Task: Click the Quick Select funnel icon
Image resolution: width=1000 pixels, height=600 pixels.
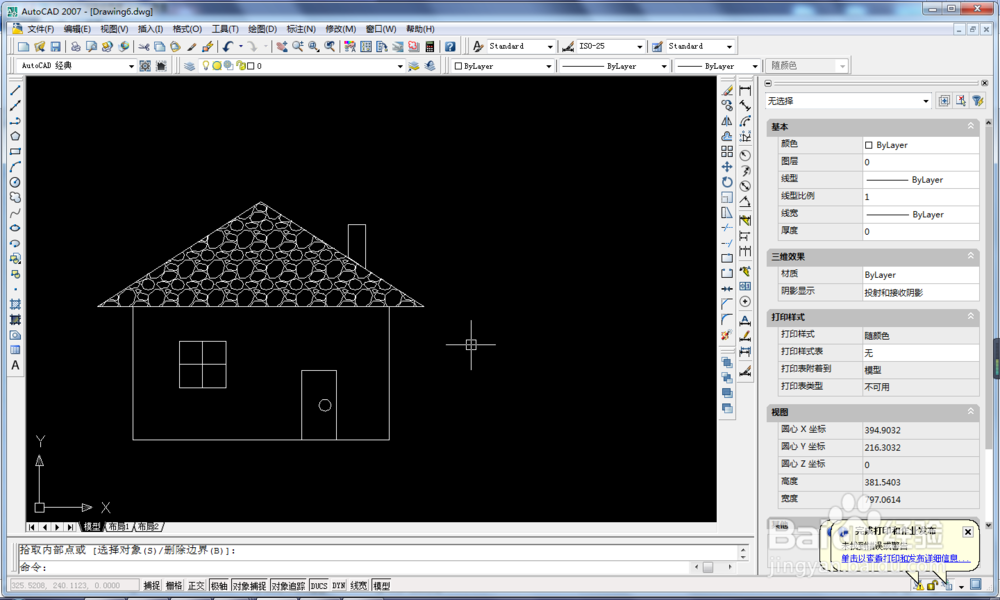Action: pos(978,101)
